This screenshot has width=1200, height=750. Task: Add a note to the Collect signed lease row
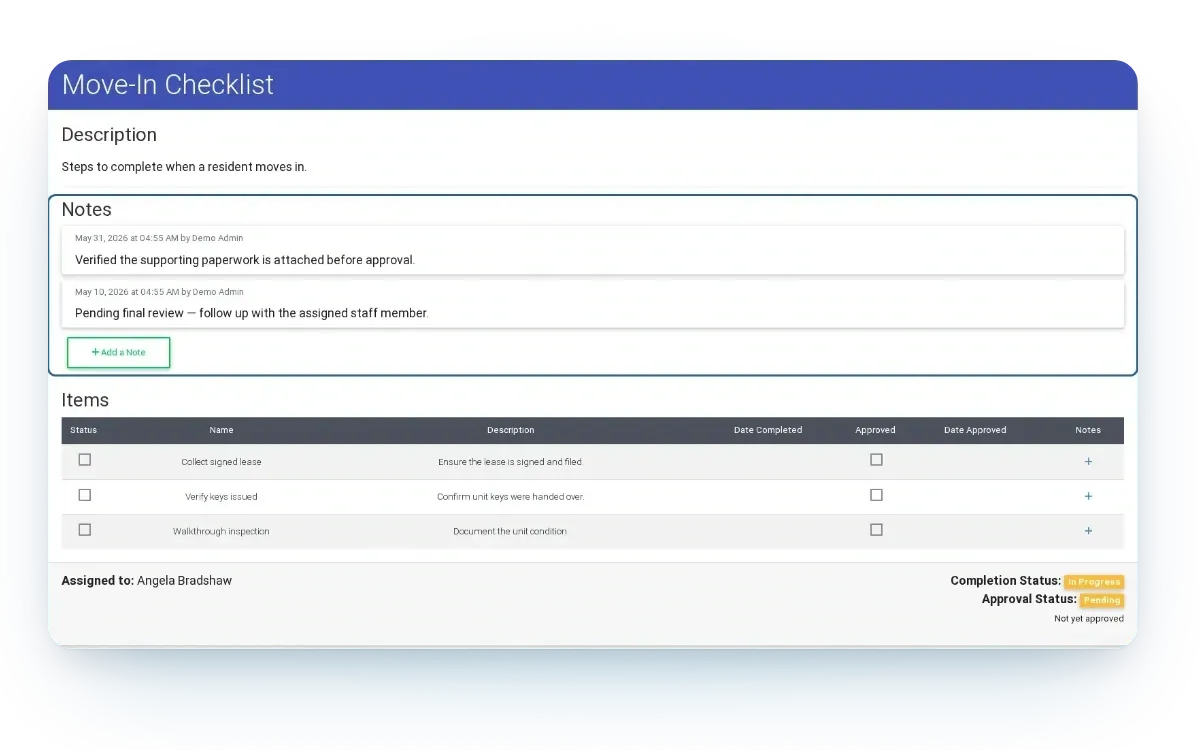[x=1088, y=462]
